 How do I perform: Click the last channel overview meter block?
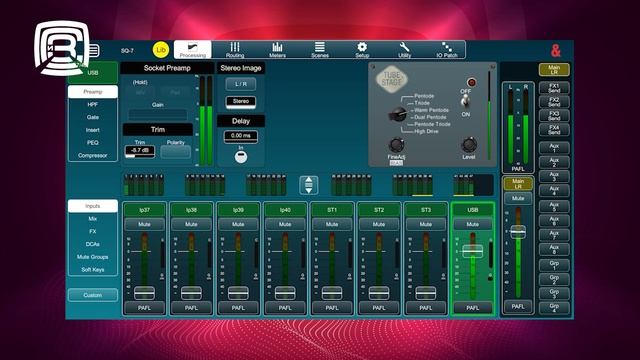473,185
